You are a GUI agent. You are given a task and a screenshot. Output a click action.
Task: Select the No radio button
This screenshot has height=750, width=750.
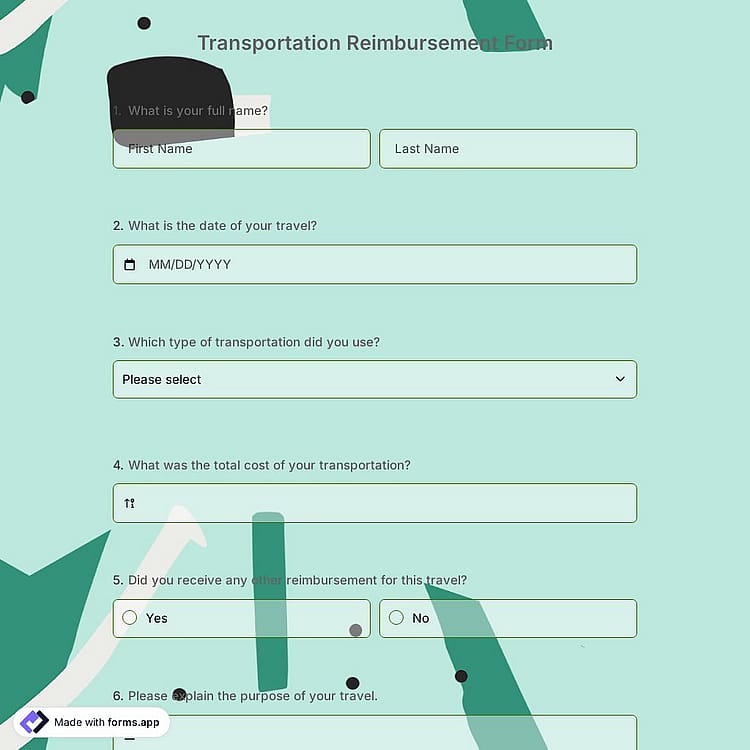[396, 618]
